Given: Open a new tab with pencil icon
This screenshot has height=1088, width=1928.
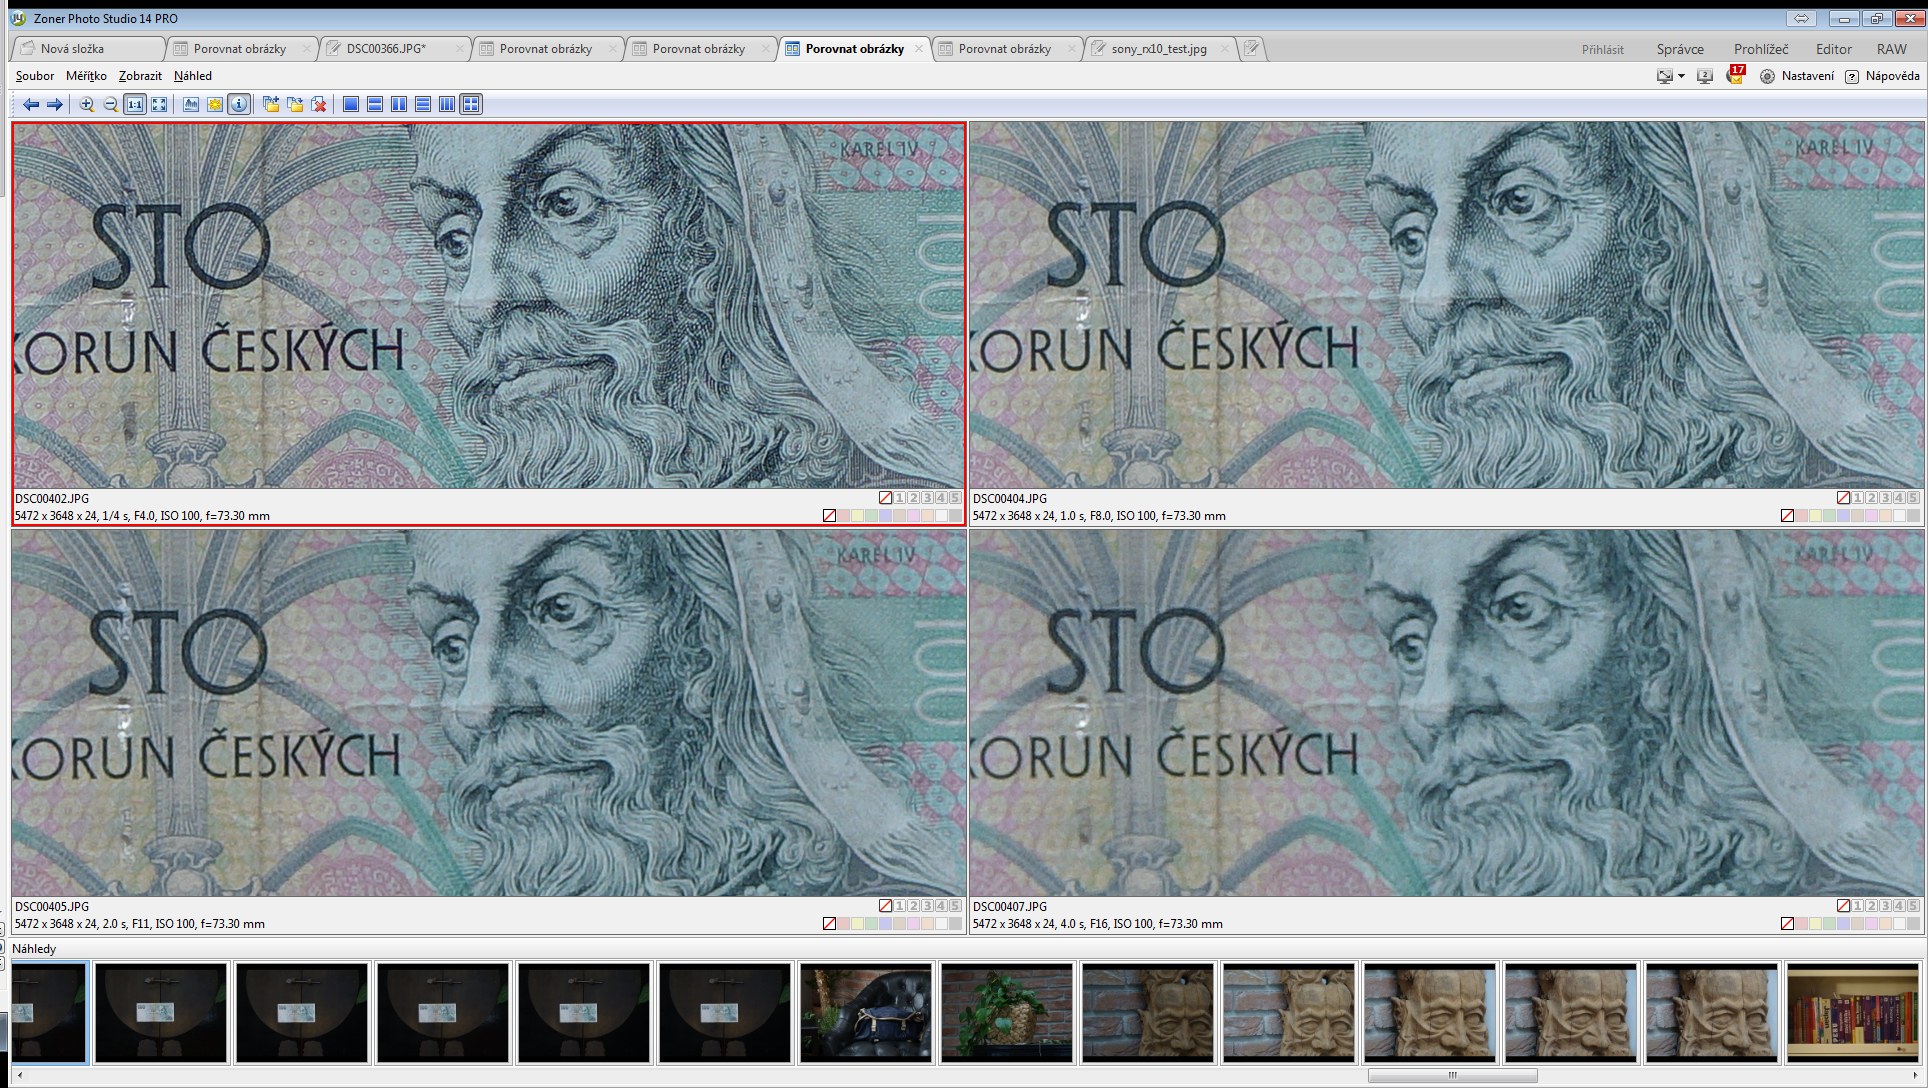Looking at the screenshot, I should coord(1252,48).
